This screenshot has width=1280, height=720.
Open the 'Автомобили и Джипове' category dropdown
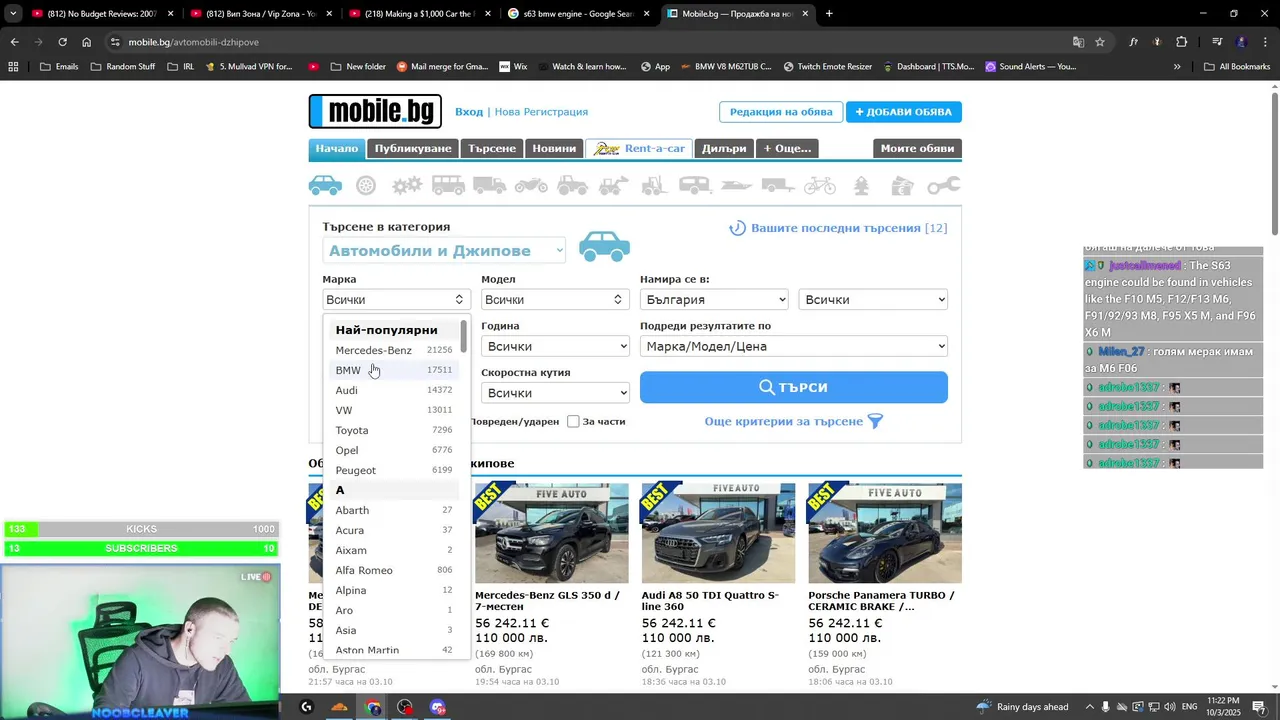(x=445, y=251)
